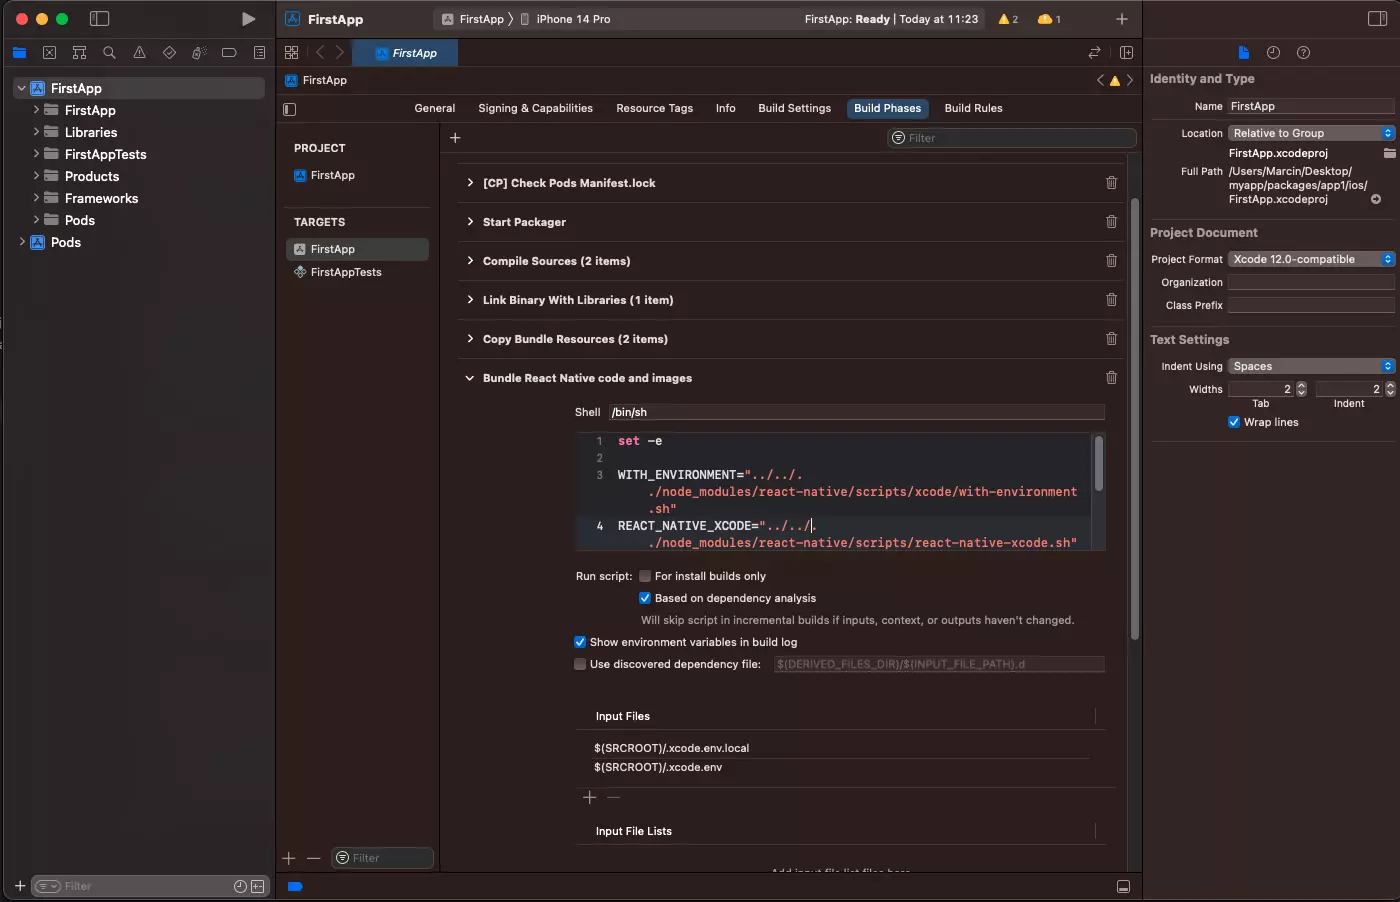Open the Source Control navigator icon
1400x902 pixels.
(49, 53)
